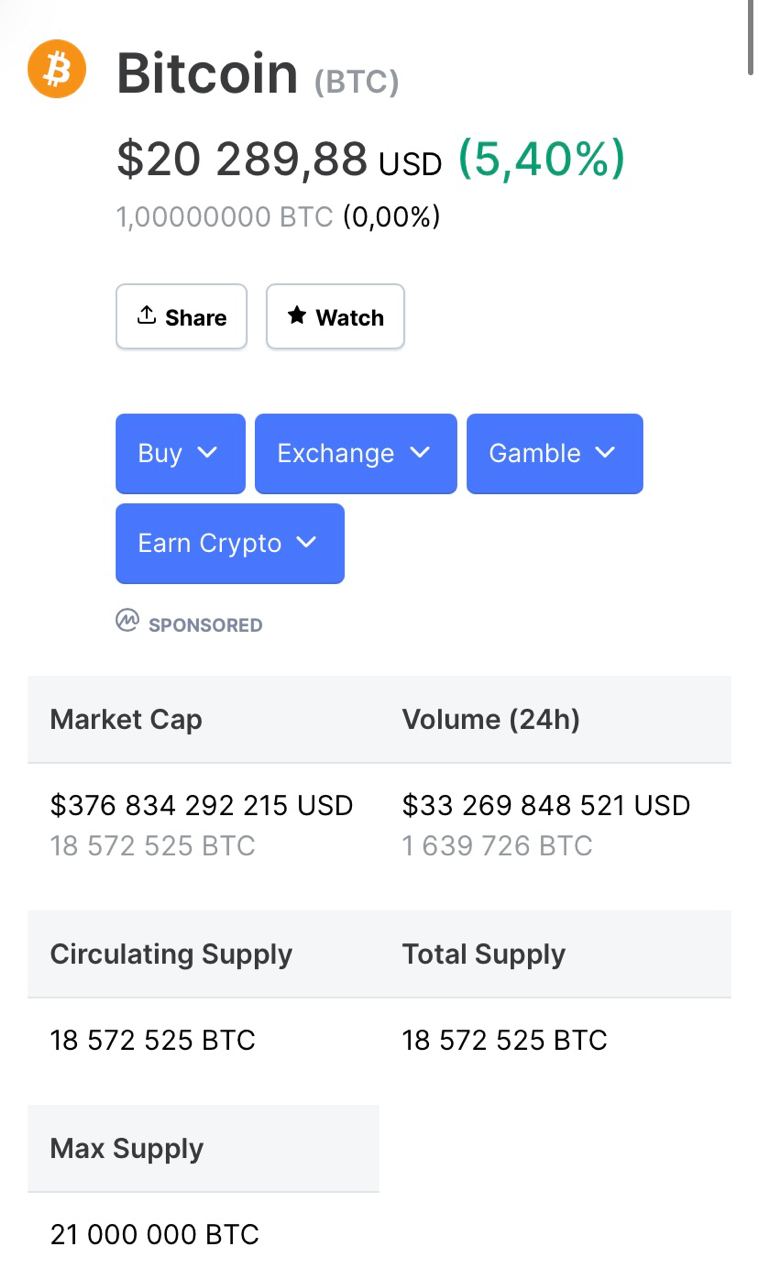Expand the Earn Crypto dropdown
The width and height of the screenshot is (759, 1280).
coord(229,544)
